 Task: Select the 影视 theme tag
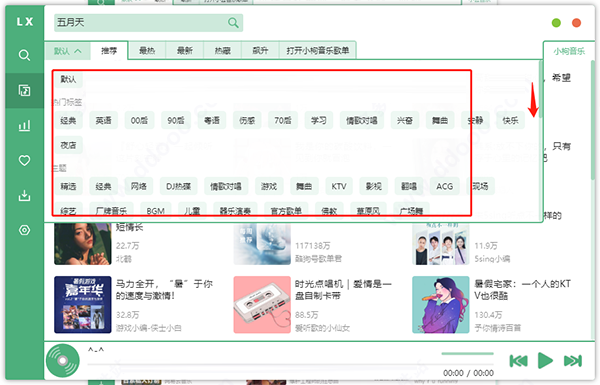pyautogui.click(x=374, y=186)
